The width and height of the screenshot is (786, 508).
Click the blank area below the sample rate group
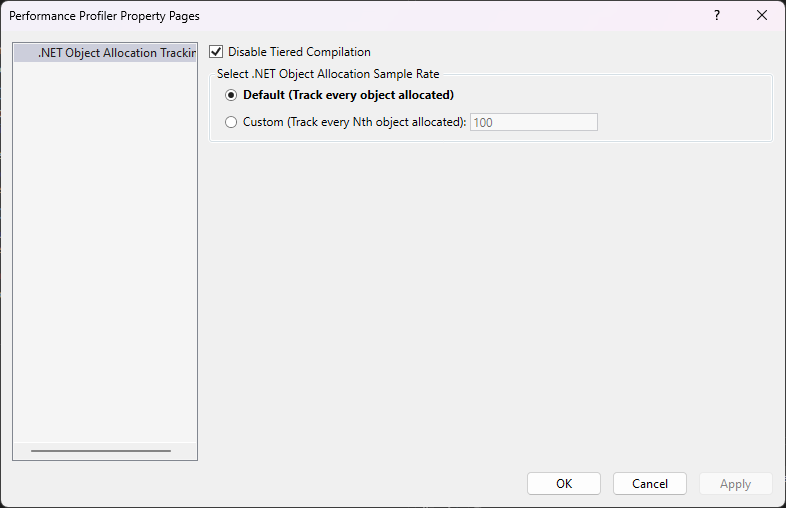490,300
